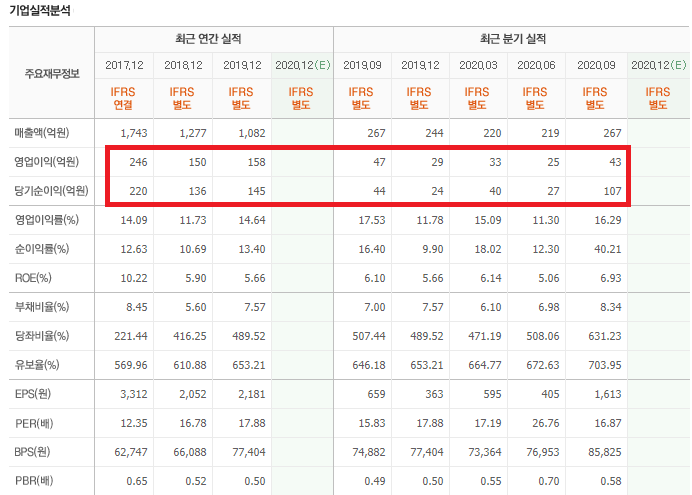Select the '최근 연간 실적' header

point(208,39)
